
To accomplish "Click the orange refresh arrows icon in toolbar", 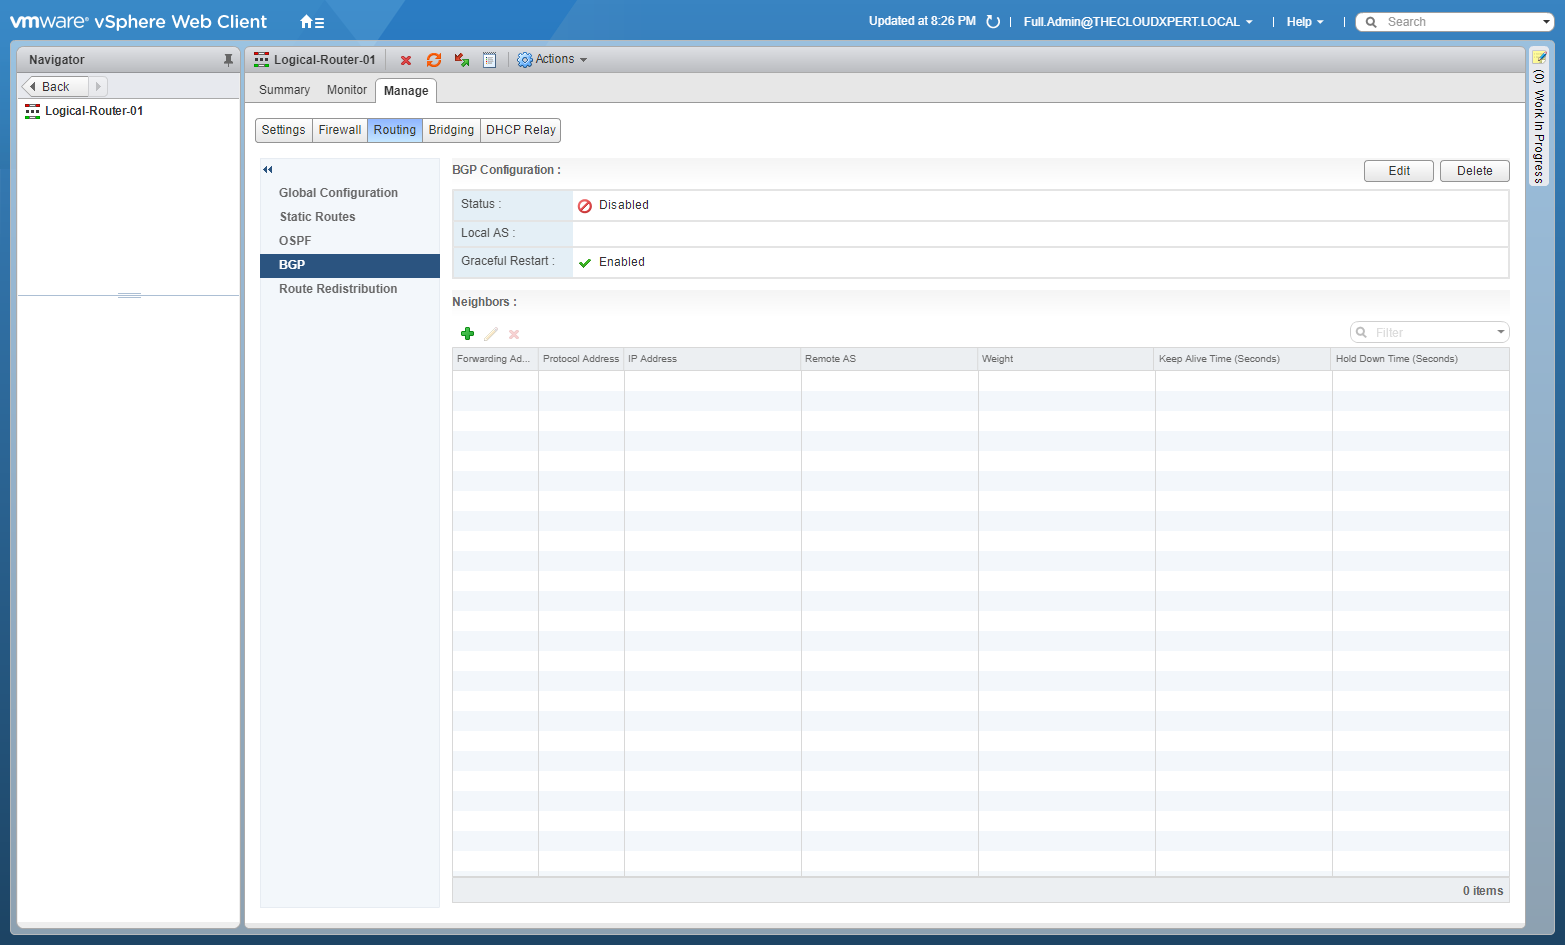I will tap(434, 60).
